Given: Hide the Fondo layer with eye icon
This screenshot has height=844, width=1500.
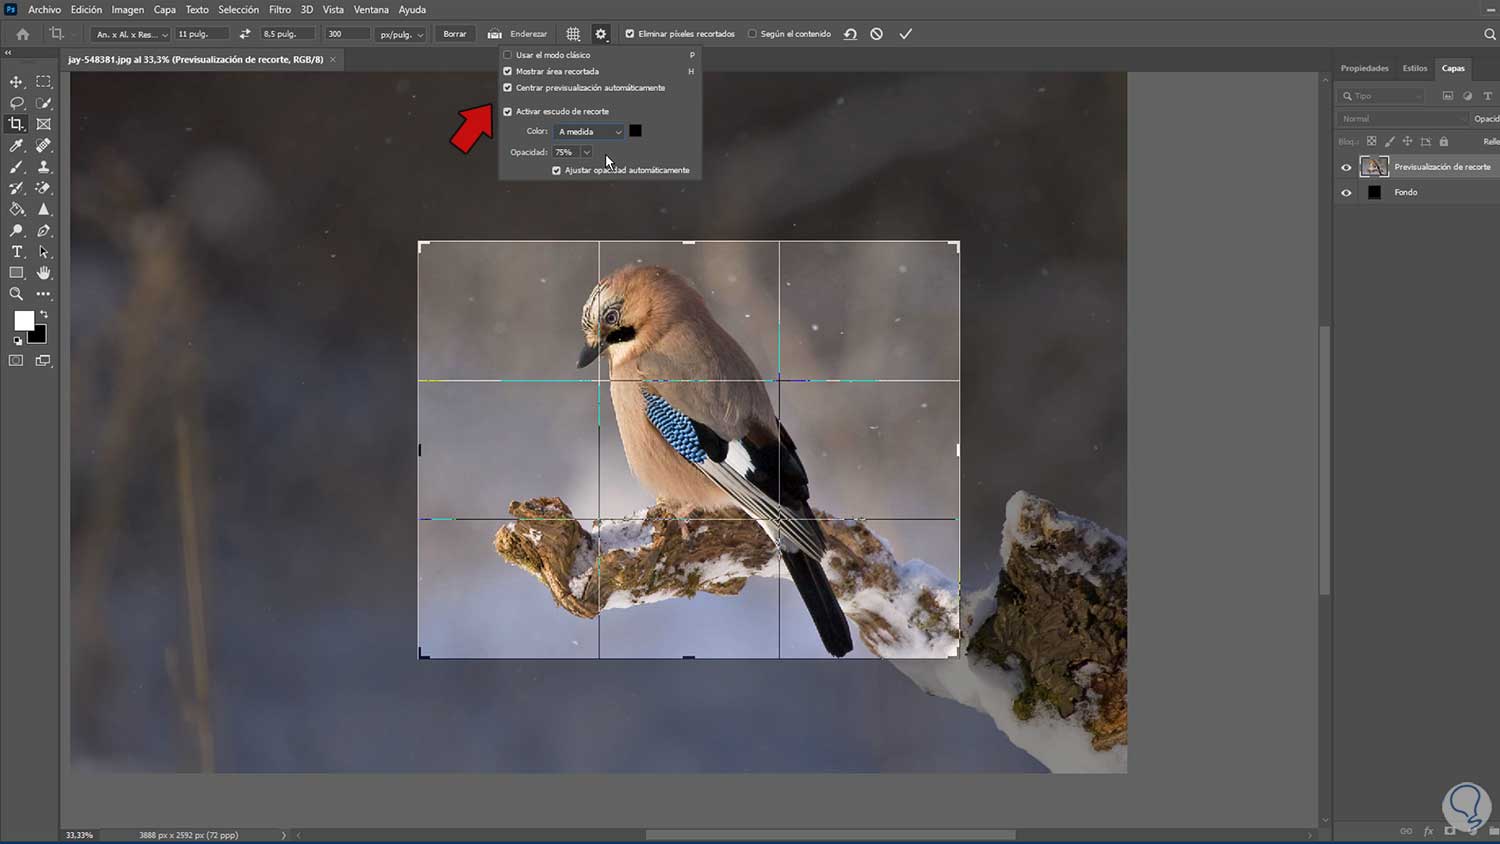Looking at the screenshot, I should [x=1346, y=192].
